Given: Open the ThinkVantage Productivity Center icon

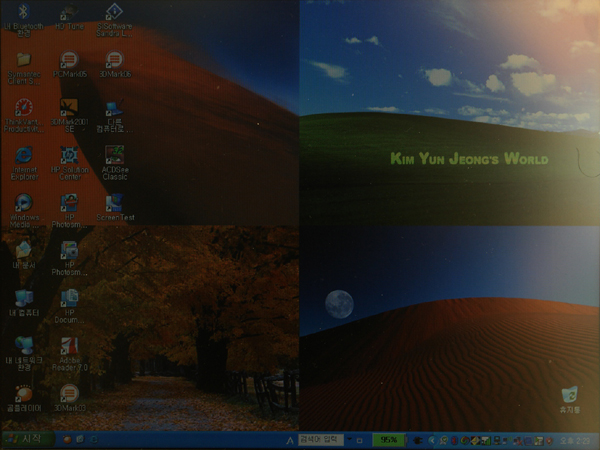Looking at the screenshot, I should (24, 116).
